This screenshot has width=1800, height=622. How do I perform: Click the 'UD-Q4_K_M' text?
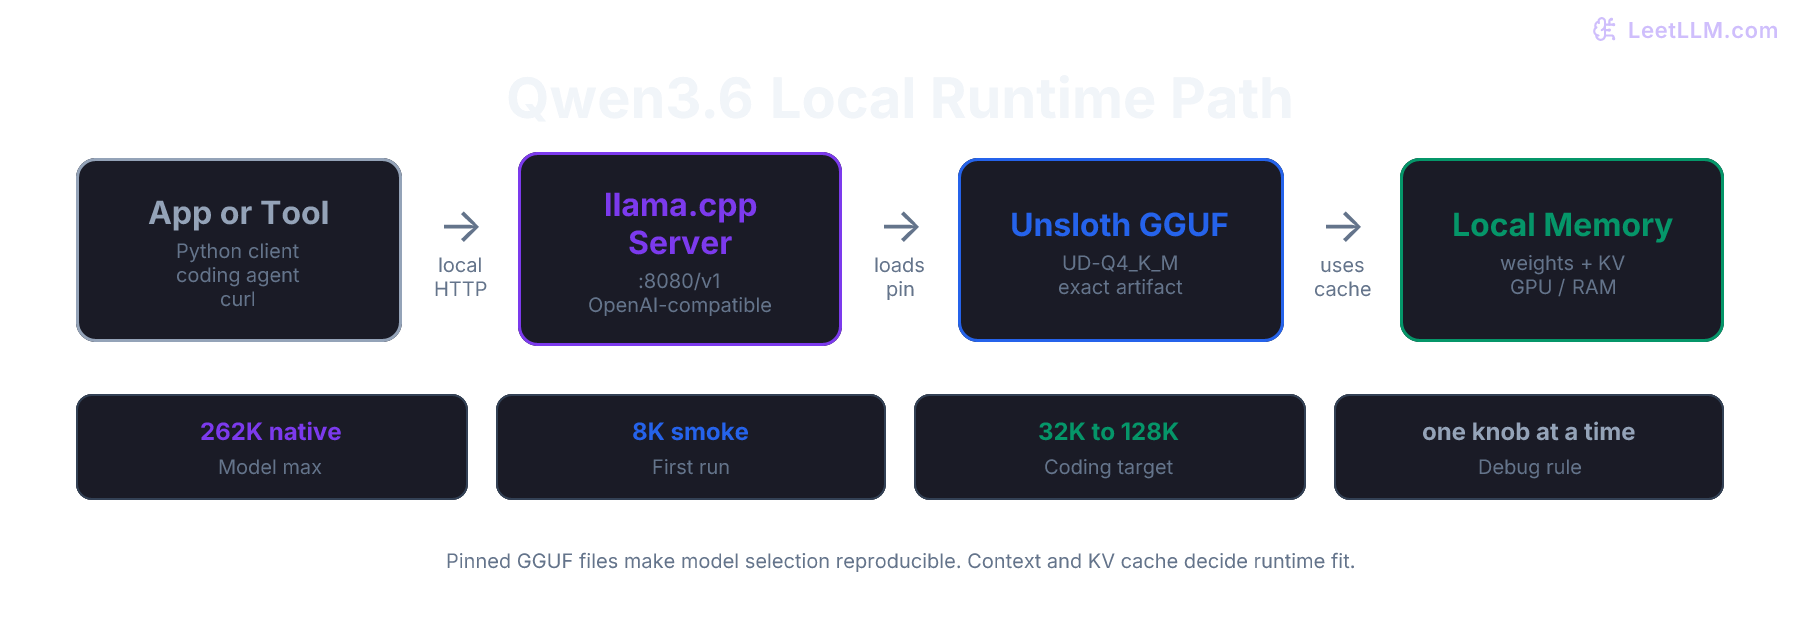[x=1120, y=263]
